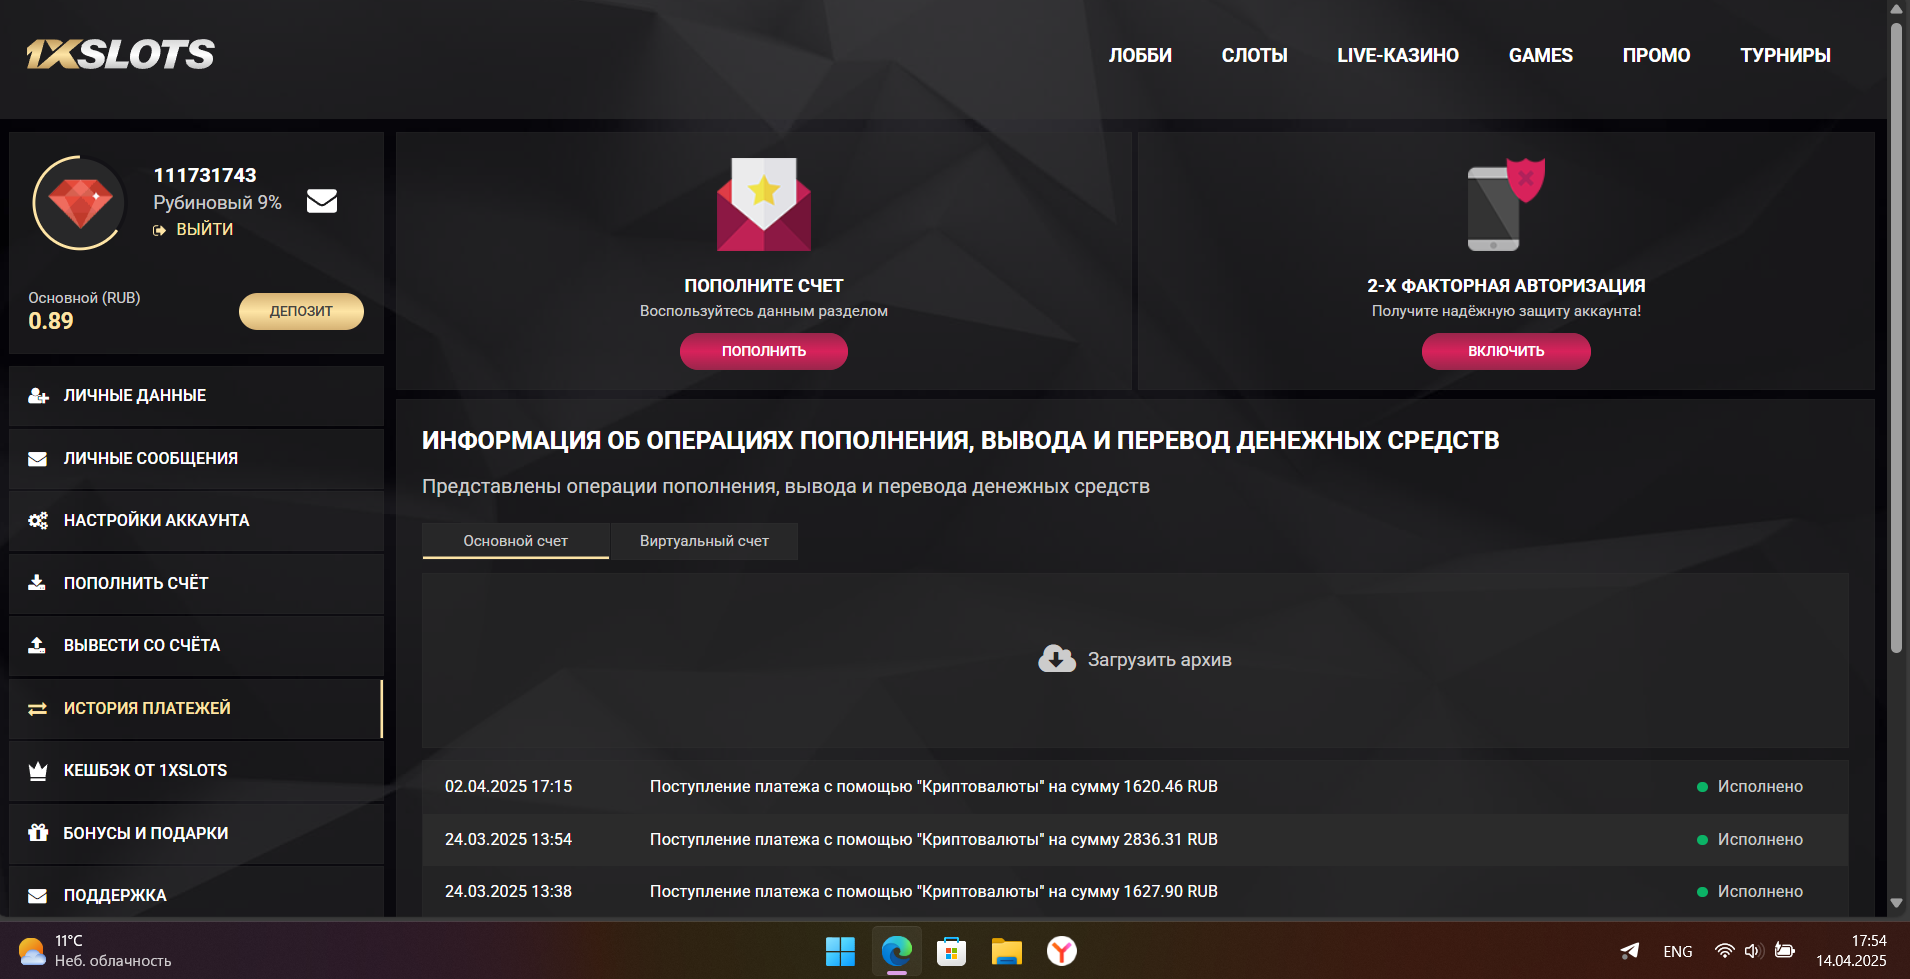This screenshot has width=1910, height=979.
Task: Open File Explorer from the taskbar
Action: pos(1007,951)
